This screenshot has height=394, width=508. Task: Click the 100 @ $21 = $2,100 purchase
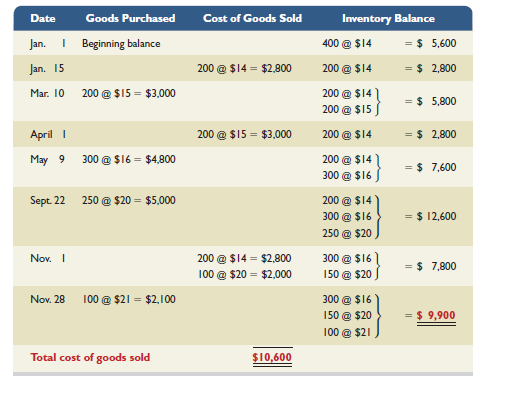[129, 299]
